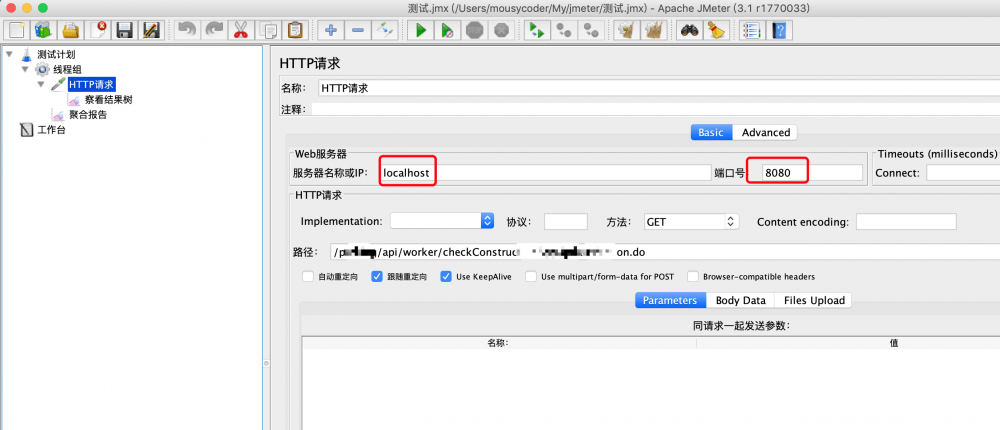The height and width of the screenshot is (430, 1000).
Task: Click the Toggle enable/disable toolbar icon
Action: (x=385, y=30)
